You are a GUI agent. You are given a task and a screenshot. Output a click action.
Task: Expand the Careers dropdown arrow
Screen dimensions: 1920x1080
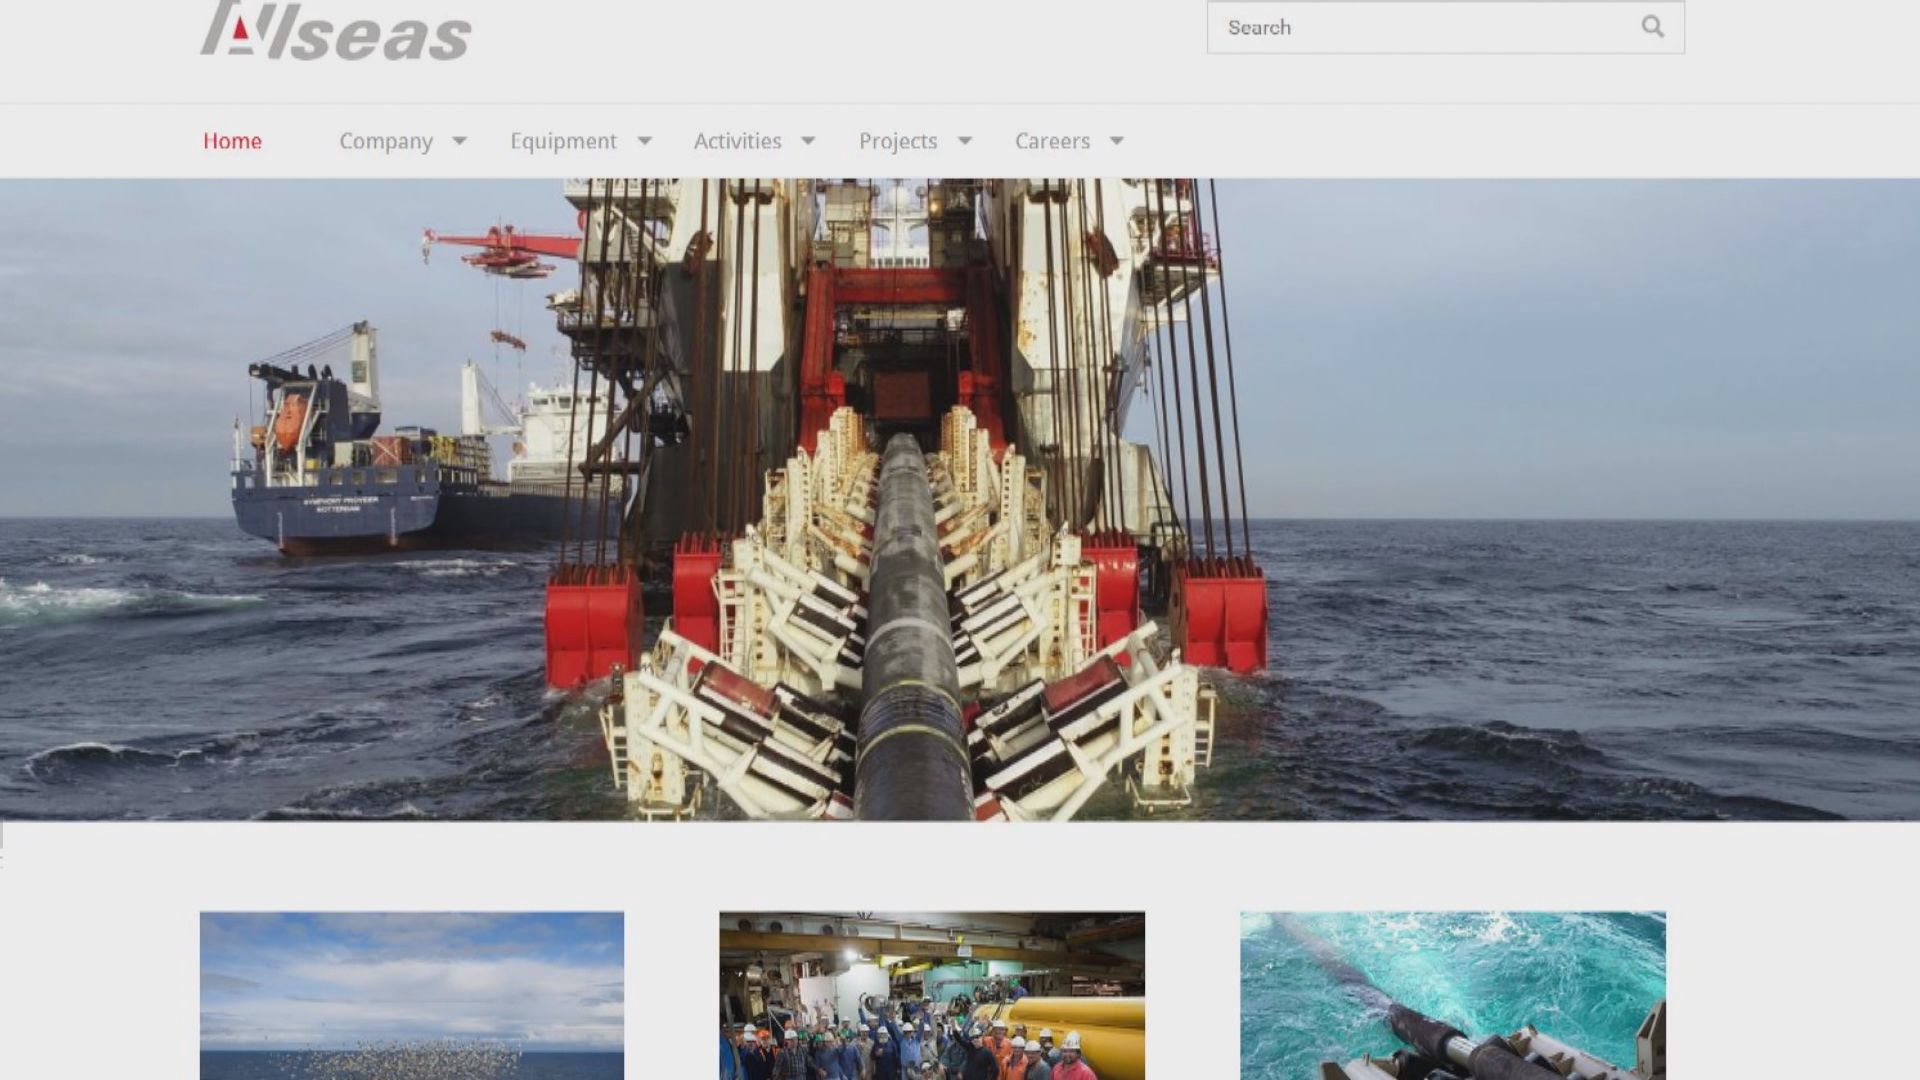coord(1117,141)
